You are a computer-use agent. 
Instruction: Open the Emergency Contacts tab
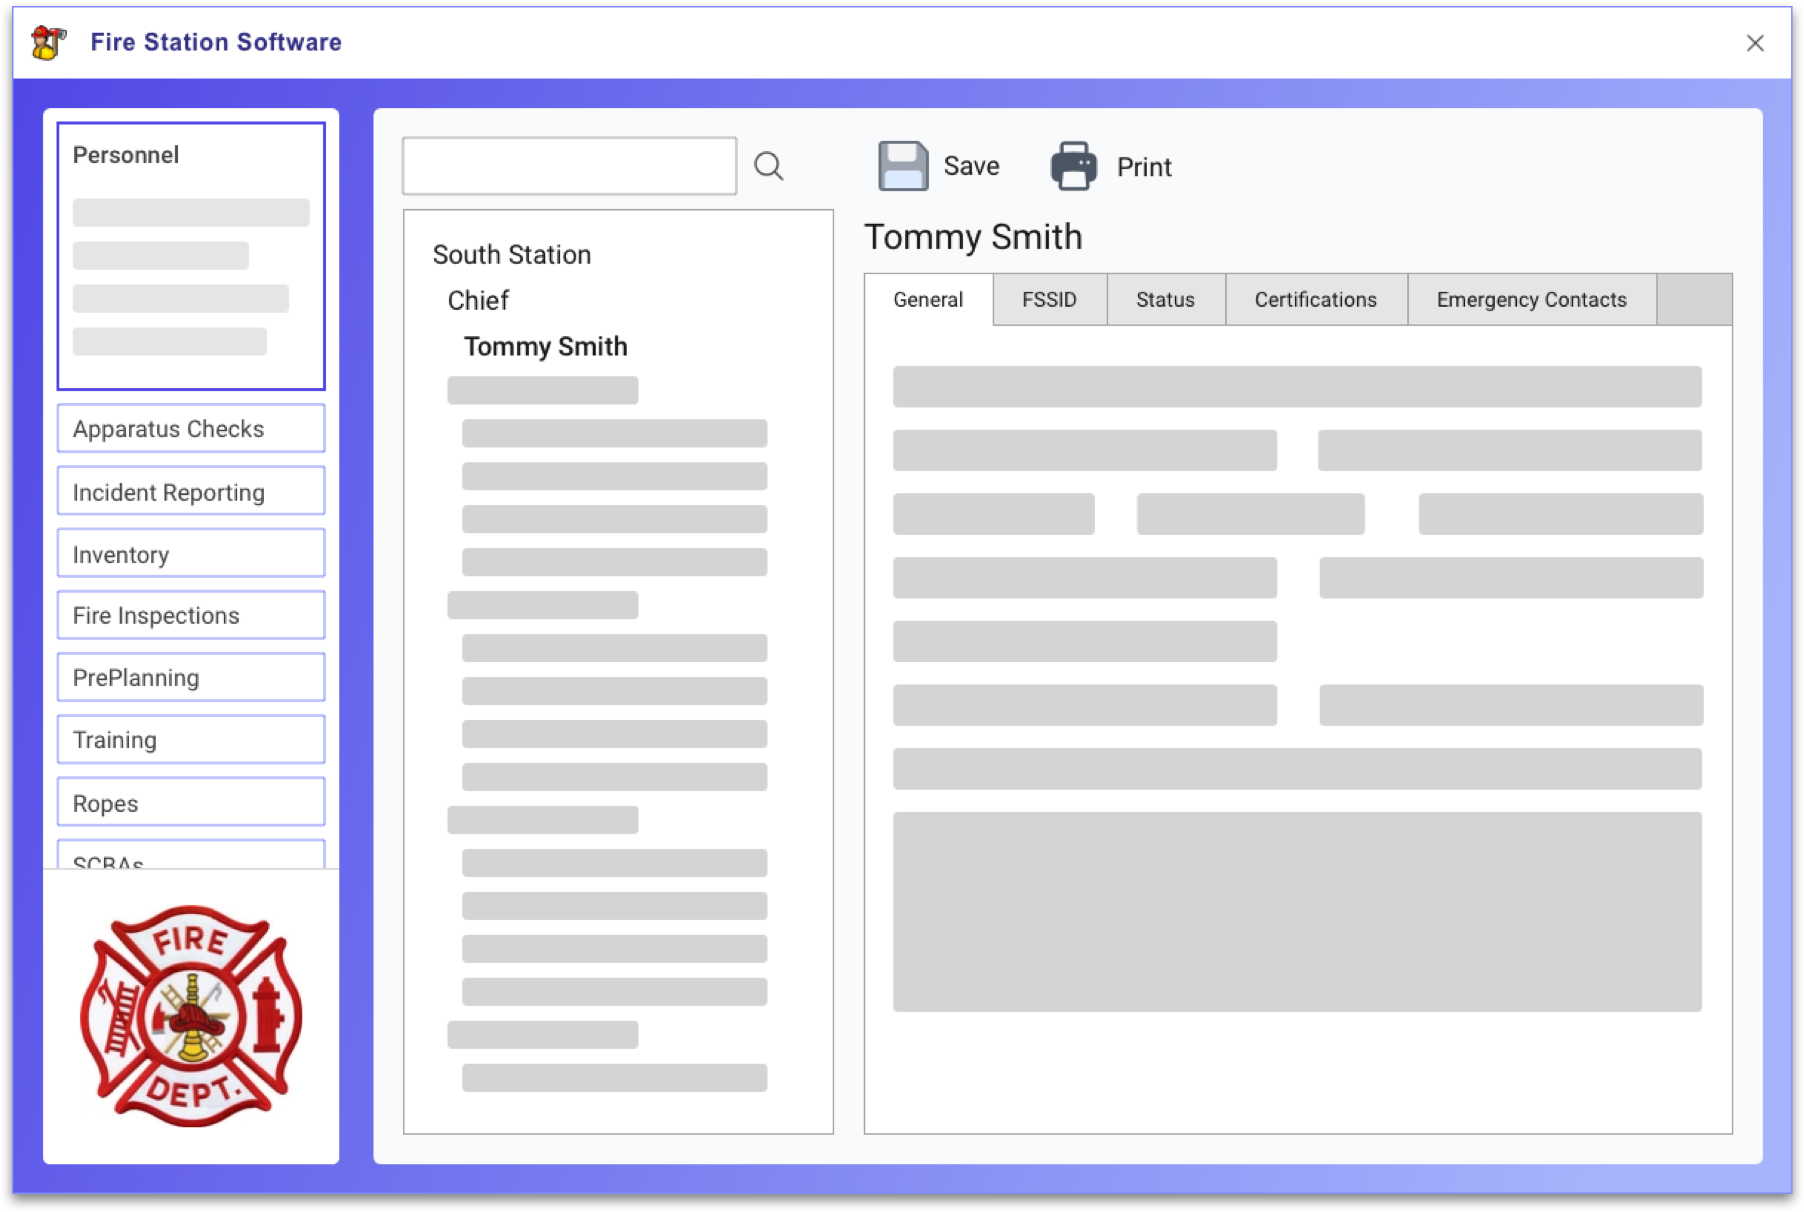1530,300
